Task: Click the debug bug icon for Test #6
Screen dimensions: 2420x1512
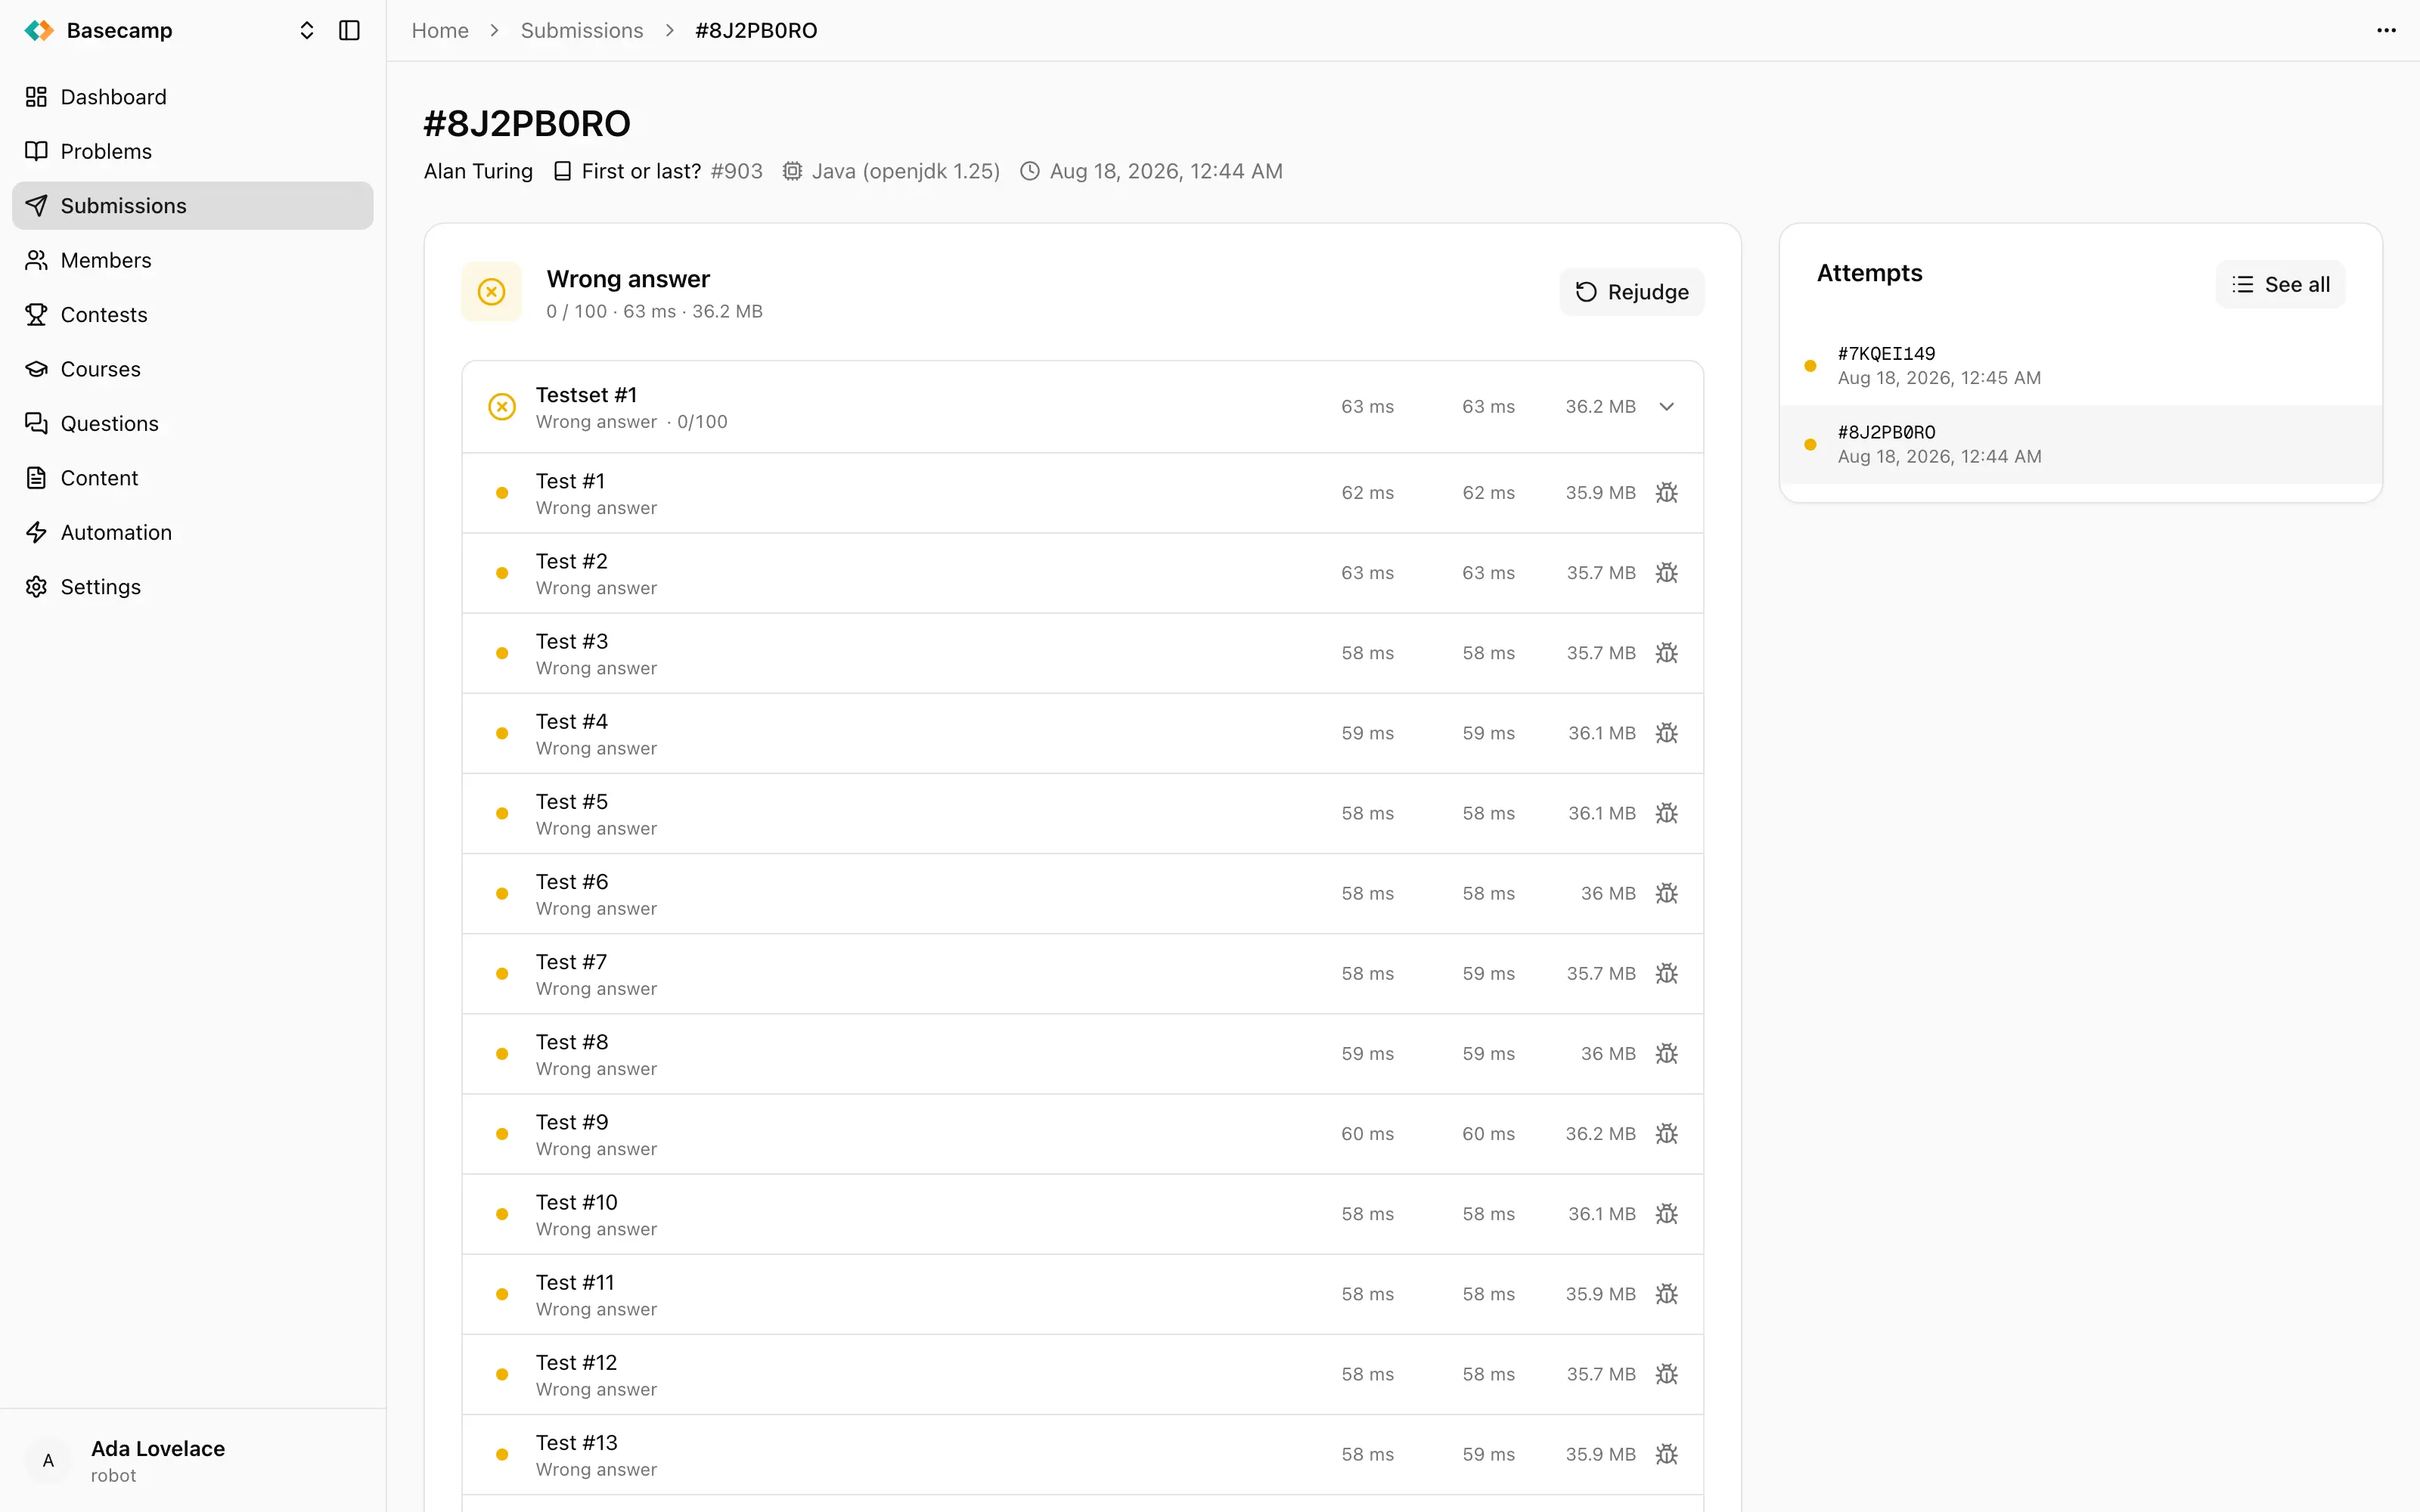Action: (1667, 893)
